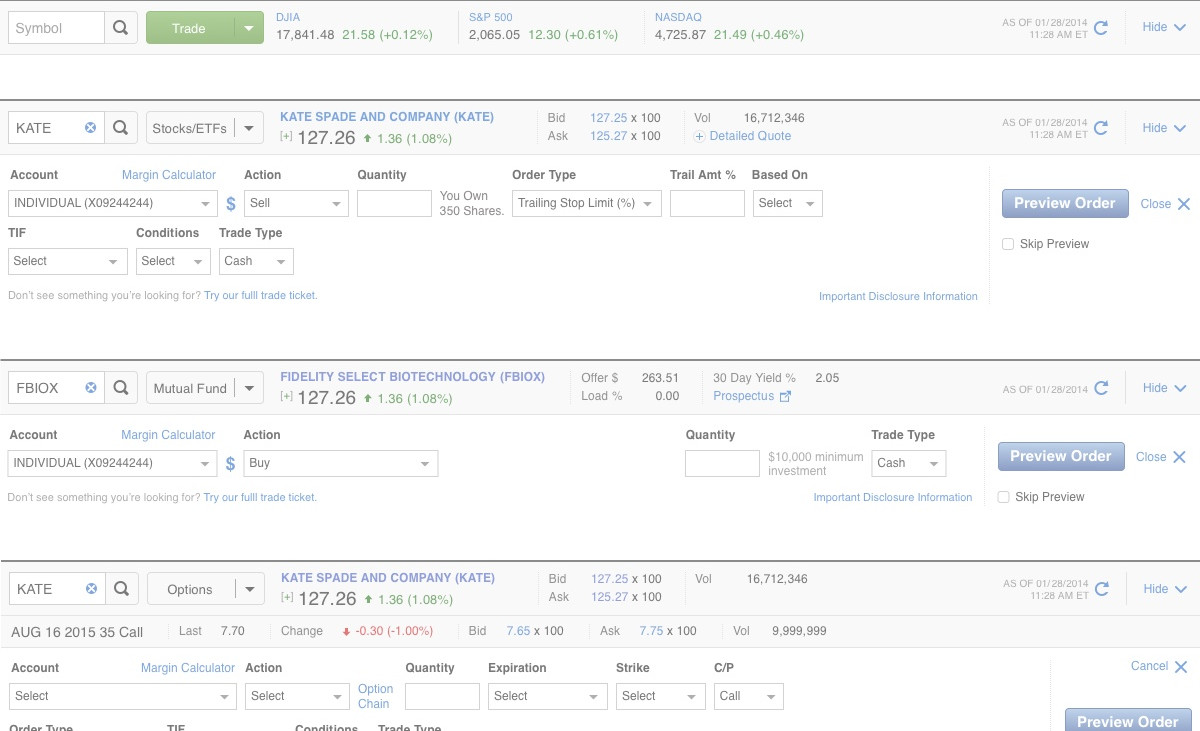1200x731 pixels.
Task: Open the green Trade button dropdown arrow
Action: pos(249,28)
